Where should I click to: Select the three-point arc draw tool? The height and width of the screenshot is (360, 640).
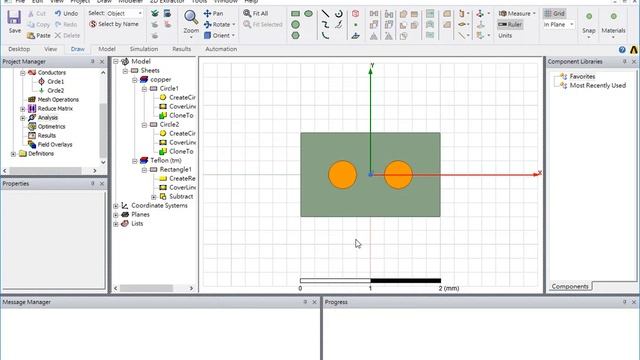coord(325,36)
